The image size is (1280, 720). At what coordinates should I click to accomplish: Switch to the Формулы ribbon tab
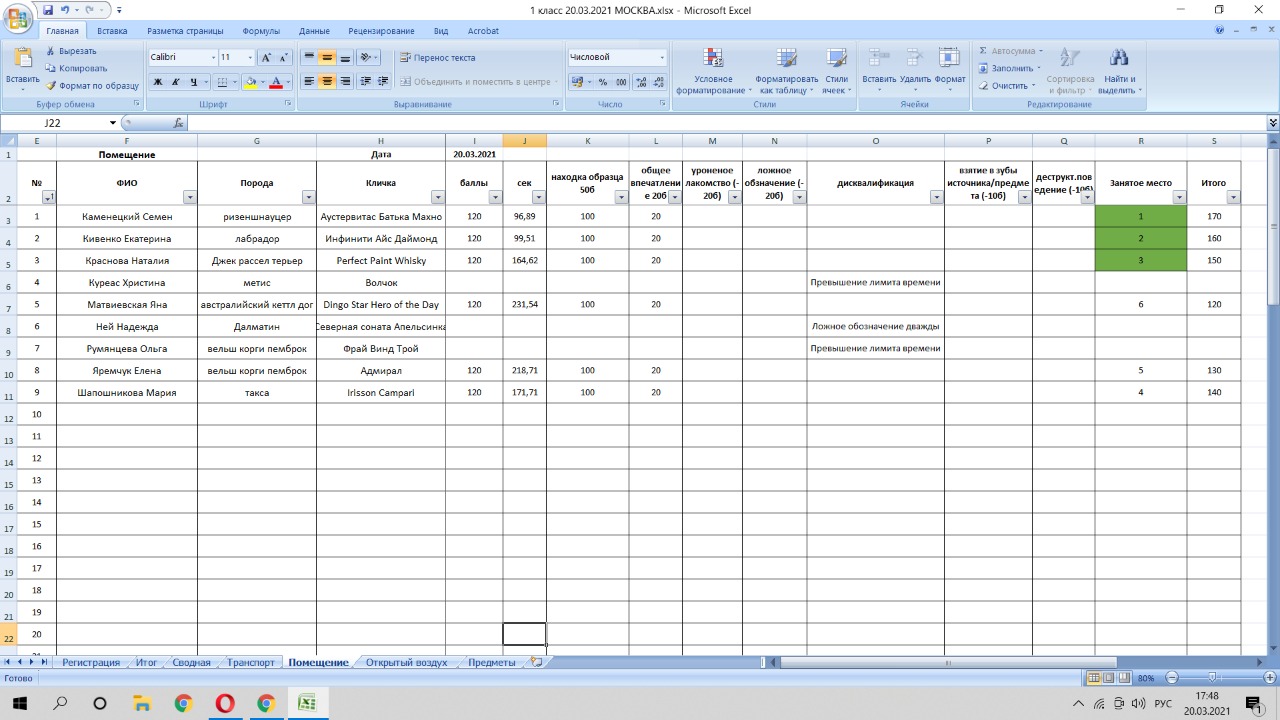pyautogui.click(x=261, y=31)
